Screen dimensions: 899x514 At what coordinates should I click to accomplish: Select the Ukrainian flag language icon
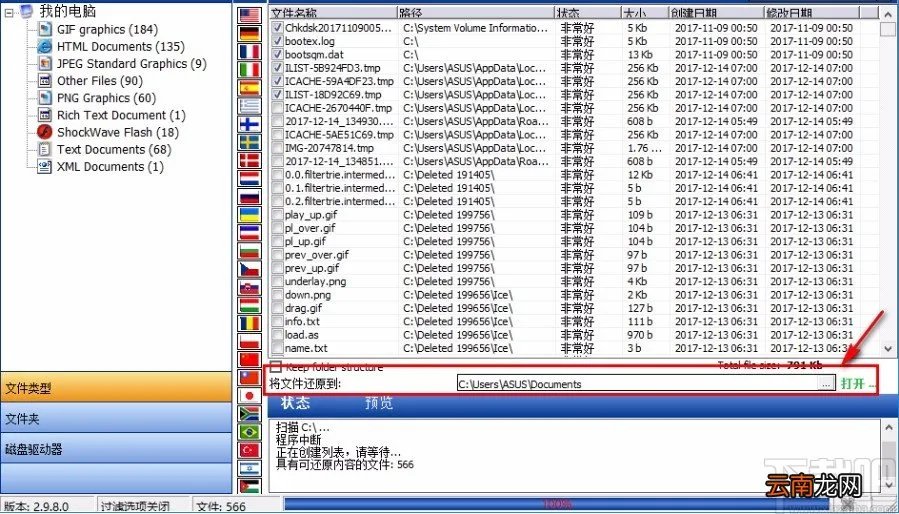point(250,215)
